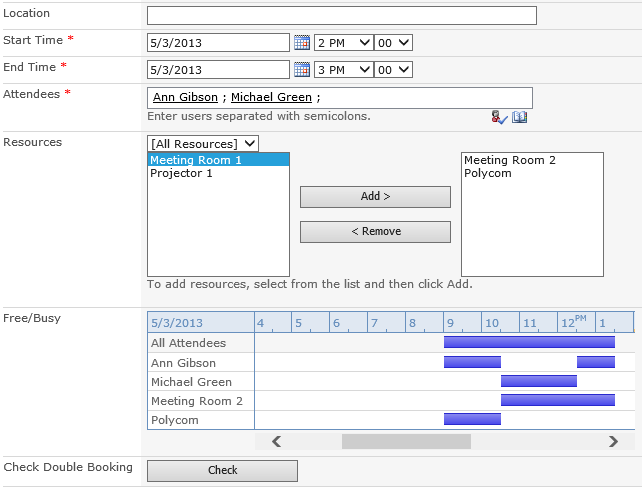Click into the Location text field
642x487 pixels.
coord(341,16)
